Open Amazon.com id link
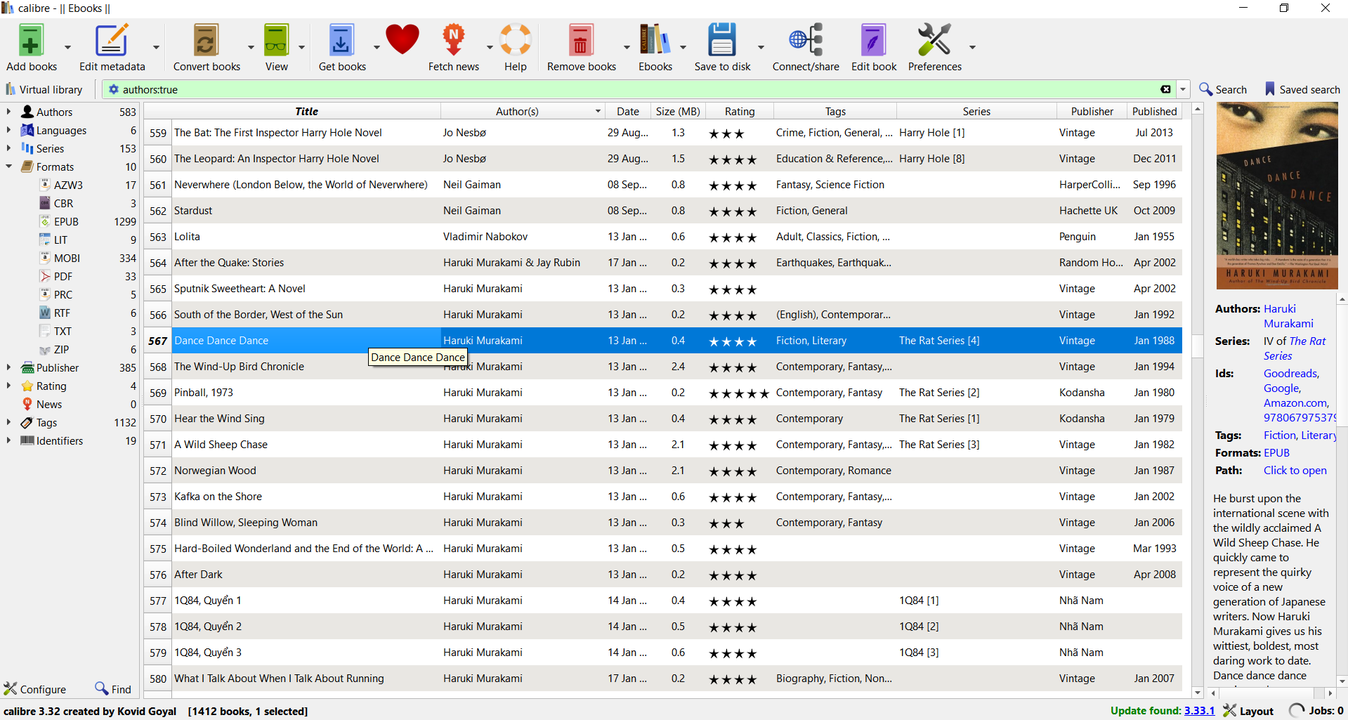Image resolution: width=1348 pixels, height=720 pixels. 1297,403
